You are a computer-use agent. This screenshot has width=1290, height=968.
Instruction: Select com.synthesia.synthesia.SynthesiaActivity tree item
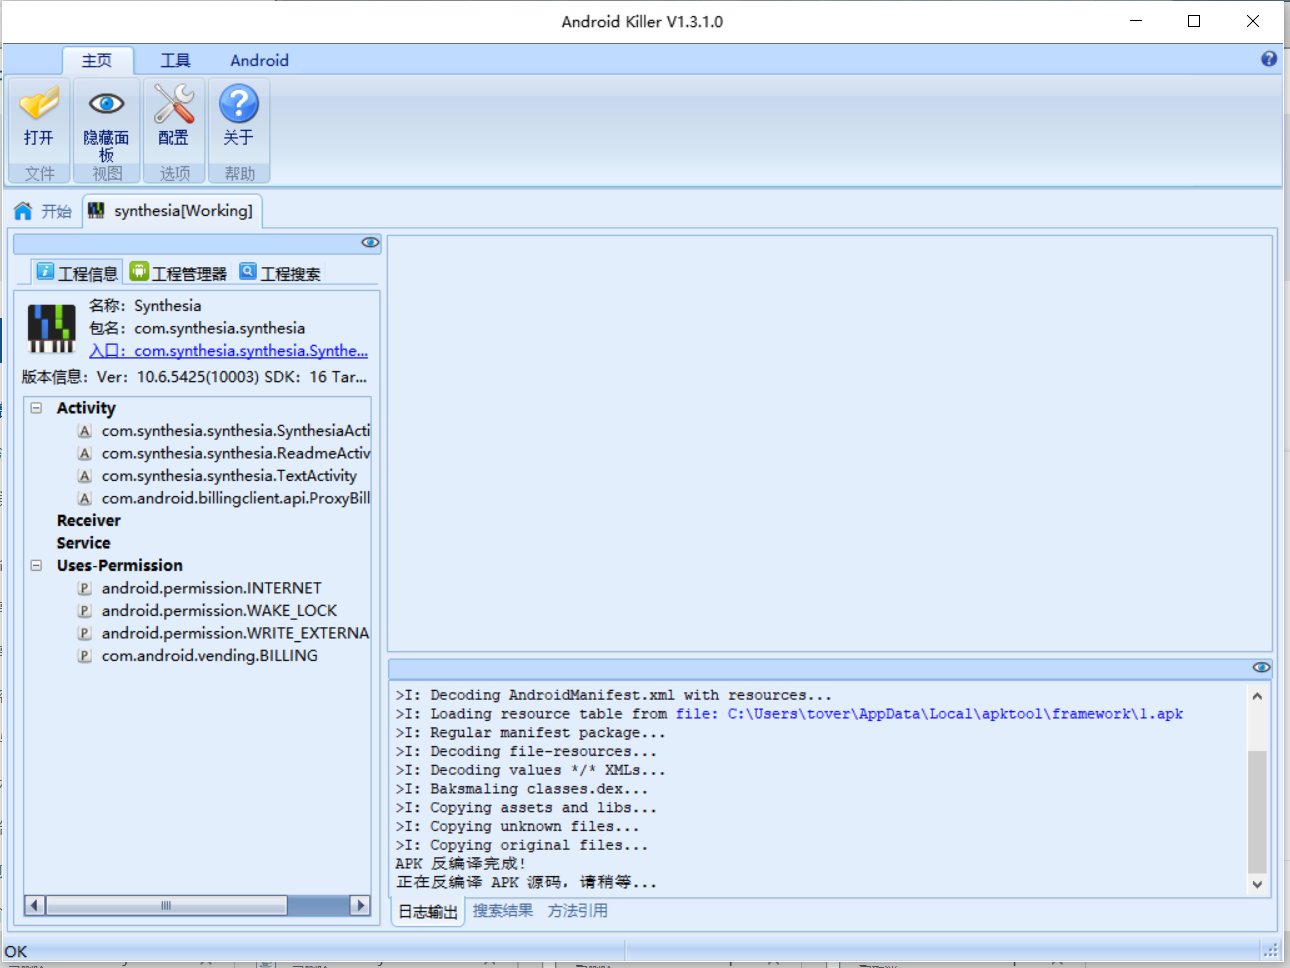coord(236,431)
